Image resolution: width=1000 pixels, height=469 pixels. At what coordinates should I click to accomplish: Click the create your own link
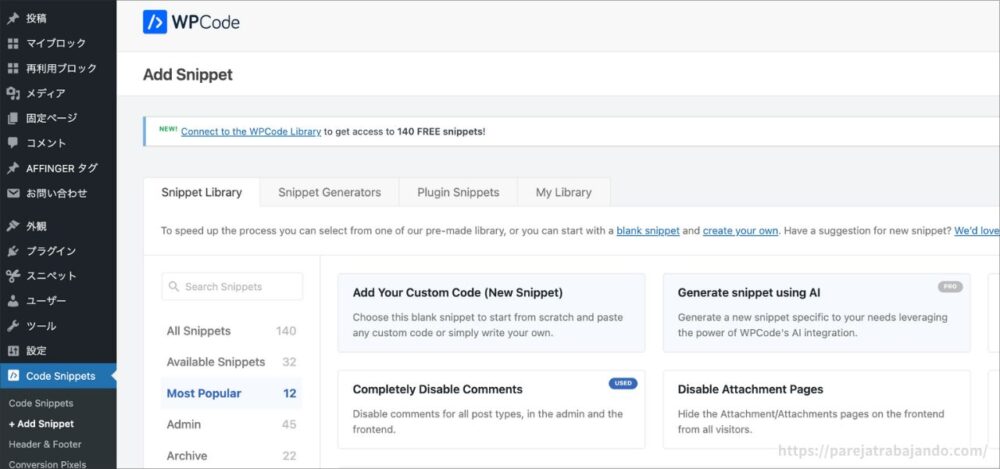740,231
